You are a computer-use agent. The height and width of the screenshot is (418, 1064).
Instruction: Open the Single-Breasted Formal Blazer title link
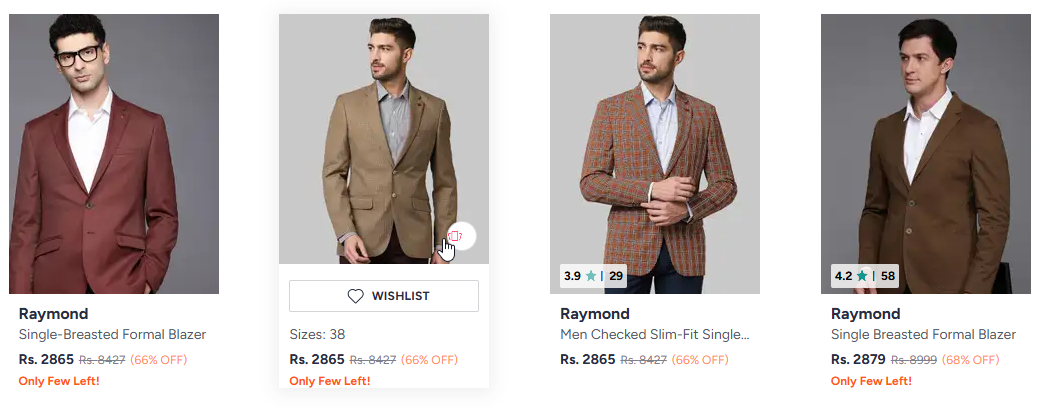click(112, 335)
